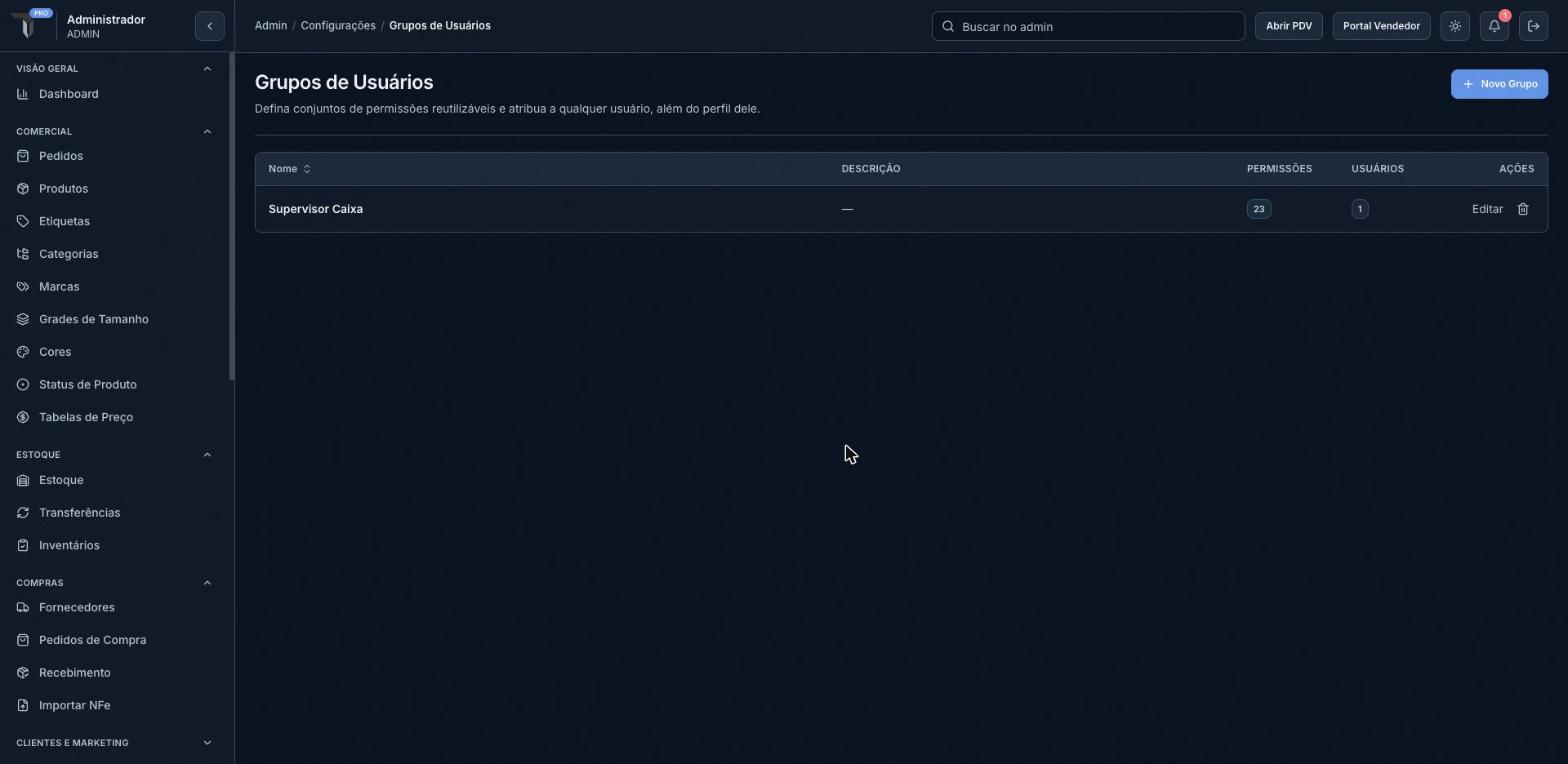Screen dimensions: 1568x764
Task: Click the Marcas icon in the sidebar
Action: [23, 287]
